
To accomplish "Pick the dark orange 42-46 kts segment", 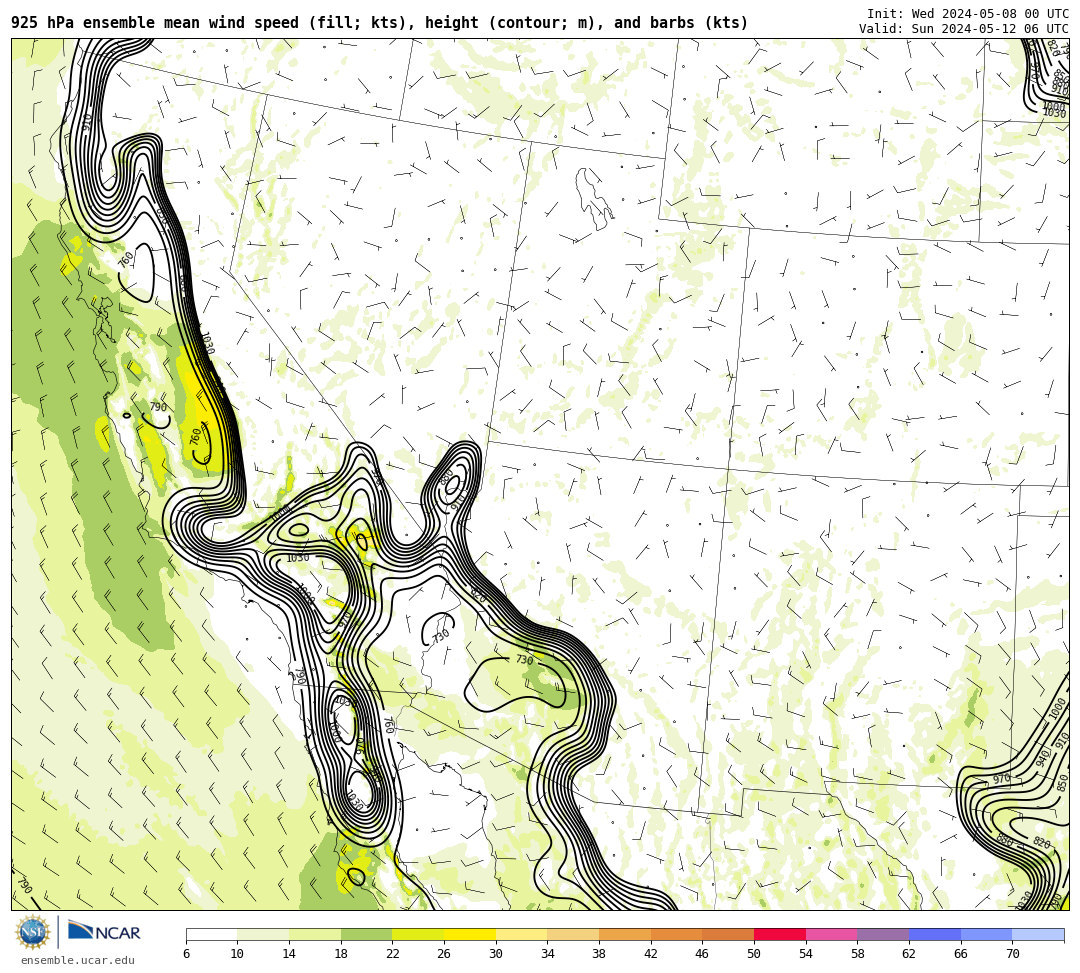I will click(x=676, y=934).
